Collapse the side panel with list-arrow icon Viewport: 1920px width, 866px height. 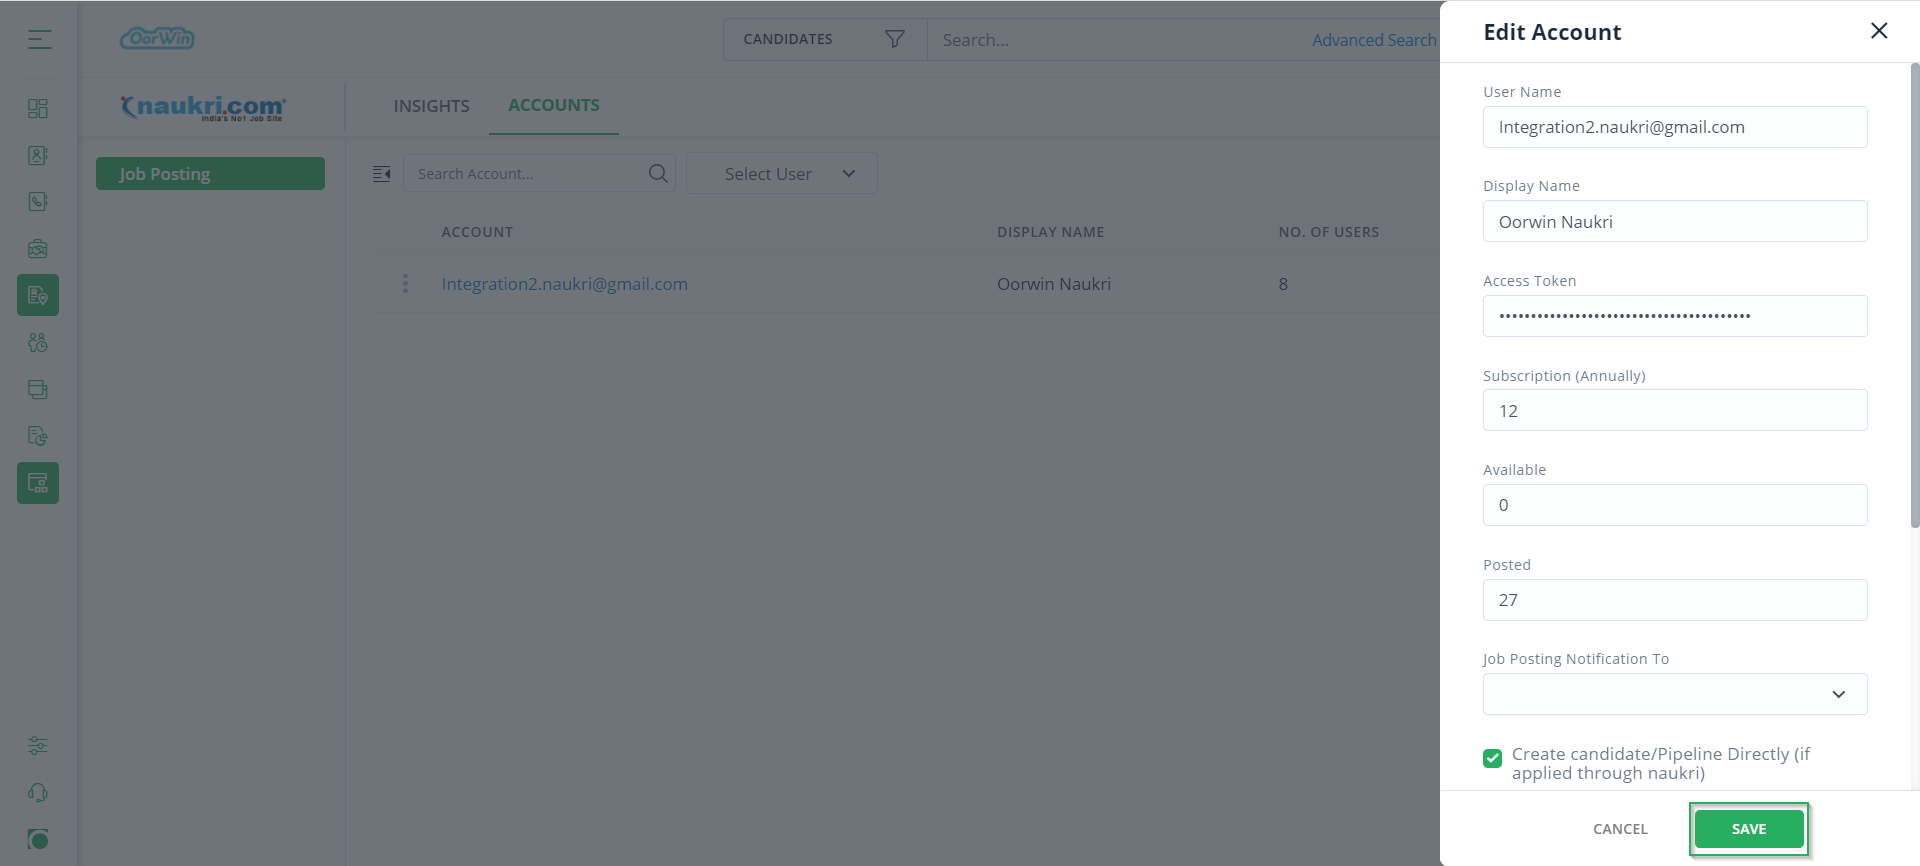pyautogui.click(x=381, y=174)
